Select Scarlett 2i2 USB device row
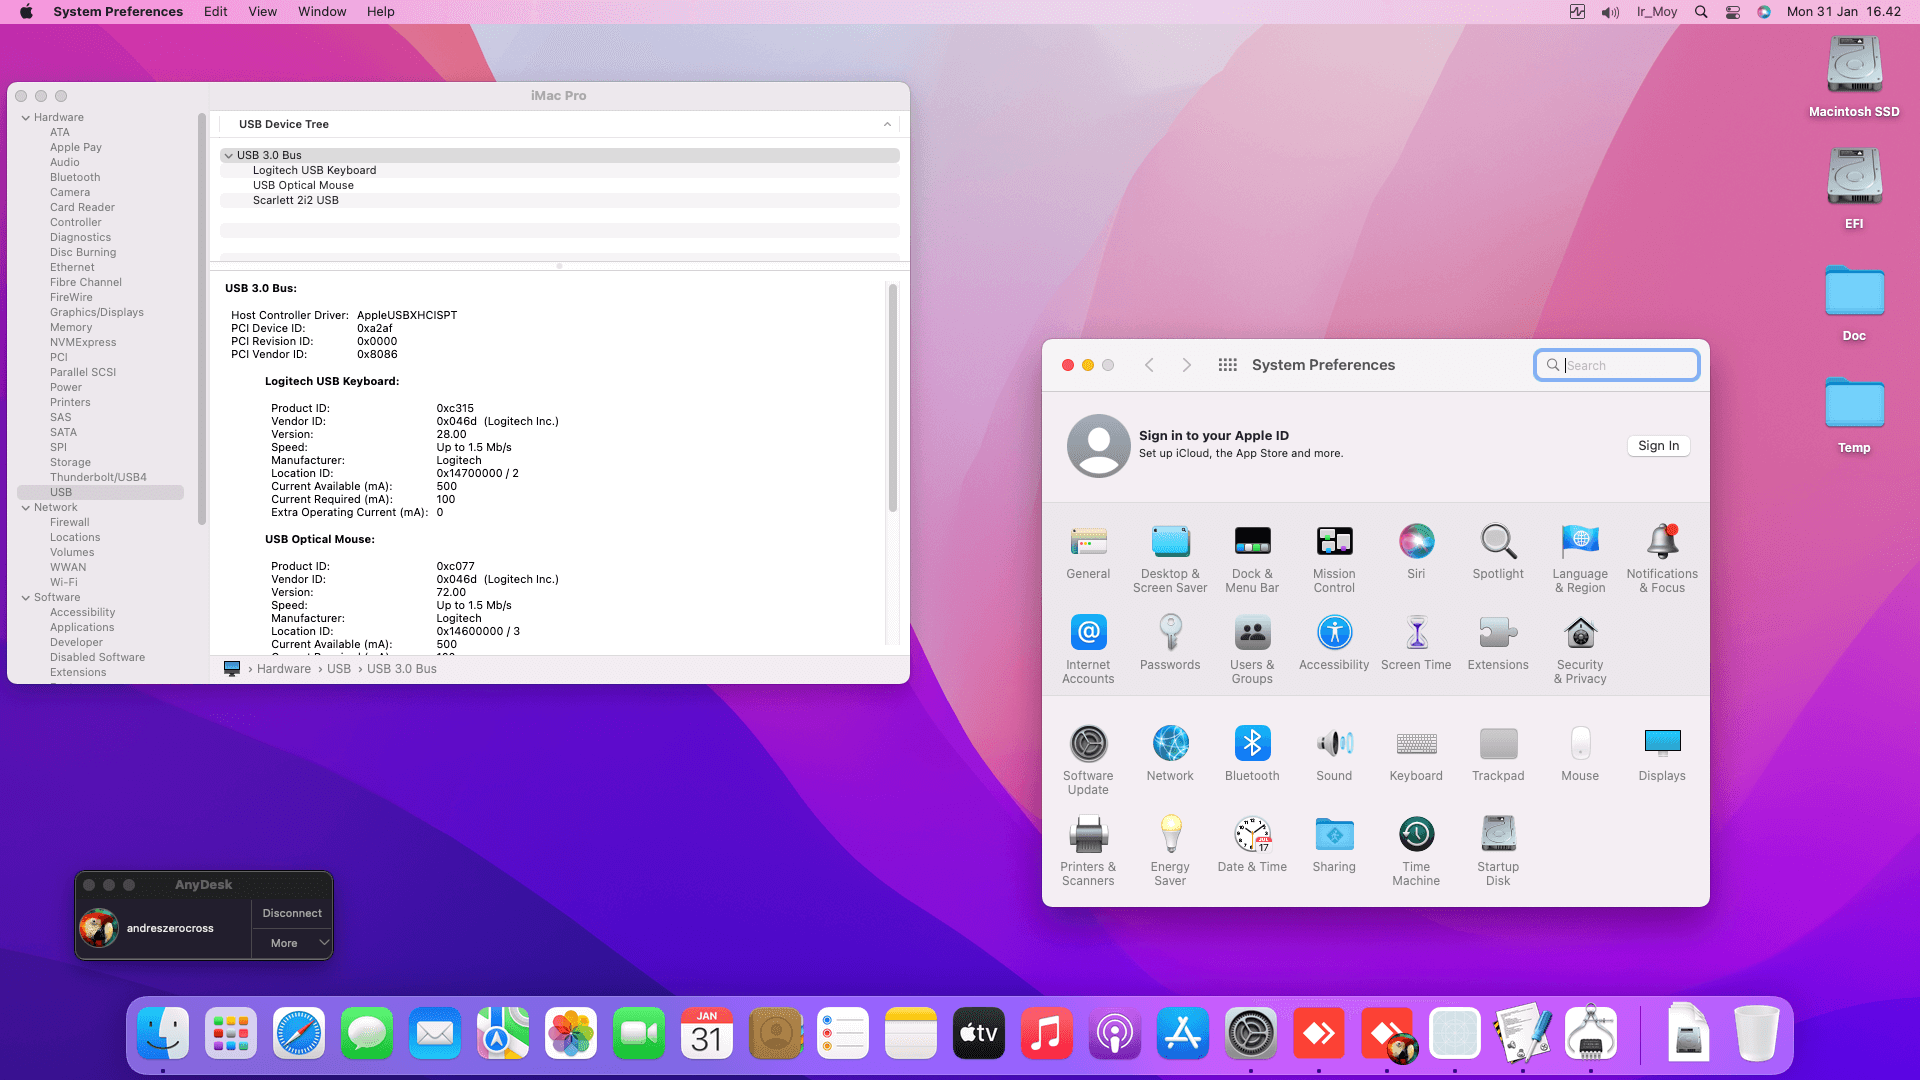The image size is (1920, 1080). tap(296, 201)
